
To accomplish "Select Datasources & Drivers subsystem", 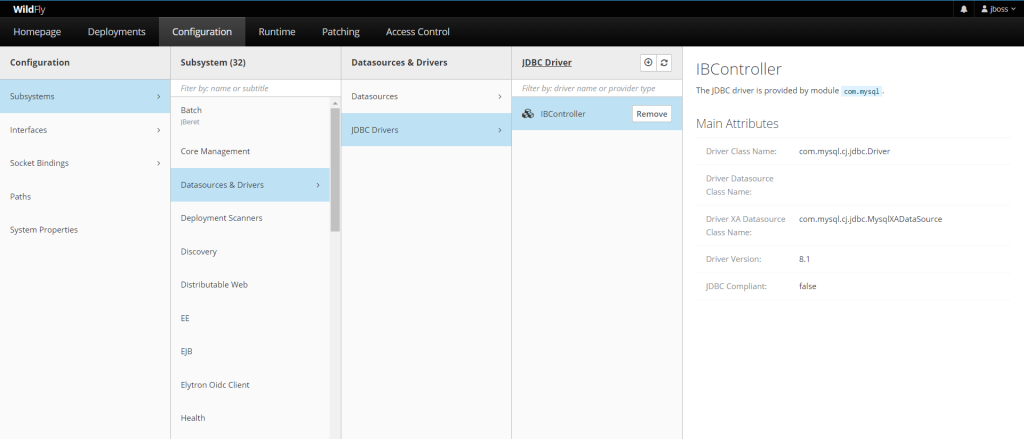I will tap(250, 185).
